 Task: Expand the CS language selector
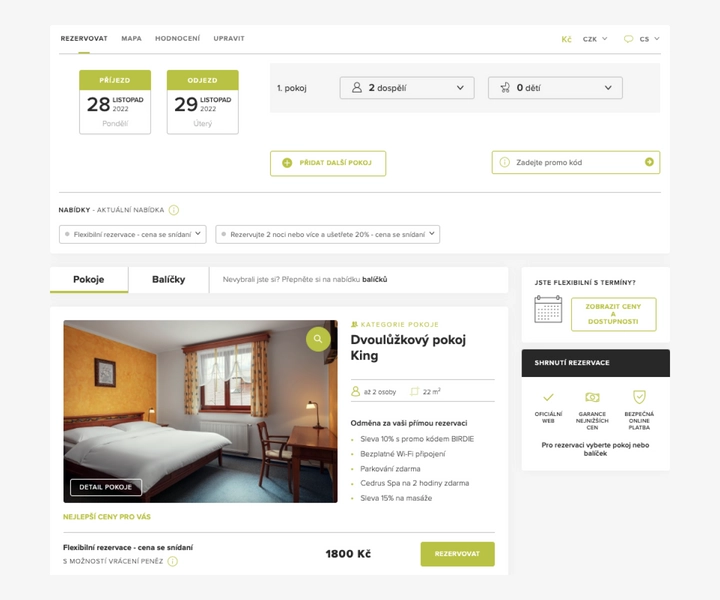click(x=649, y=39)
